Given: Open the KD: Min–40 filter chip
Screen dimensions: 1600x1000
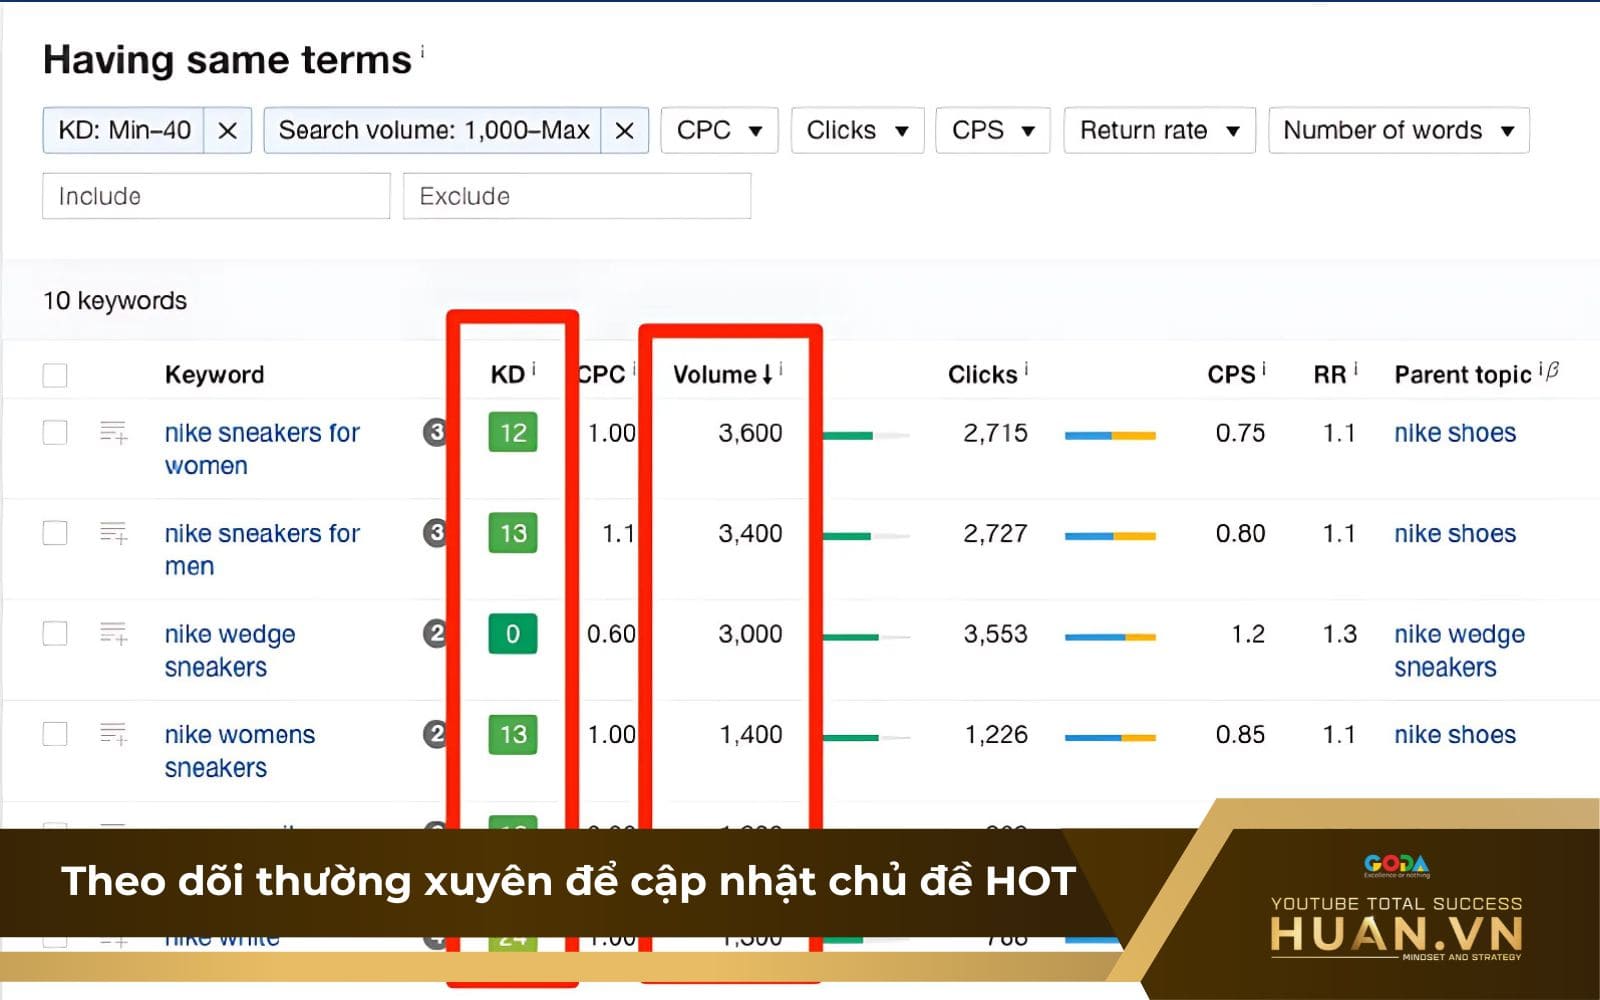Looking at the screenshot, I should (x=124, y=131).
